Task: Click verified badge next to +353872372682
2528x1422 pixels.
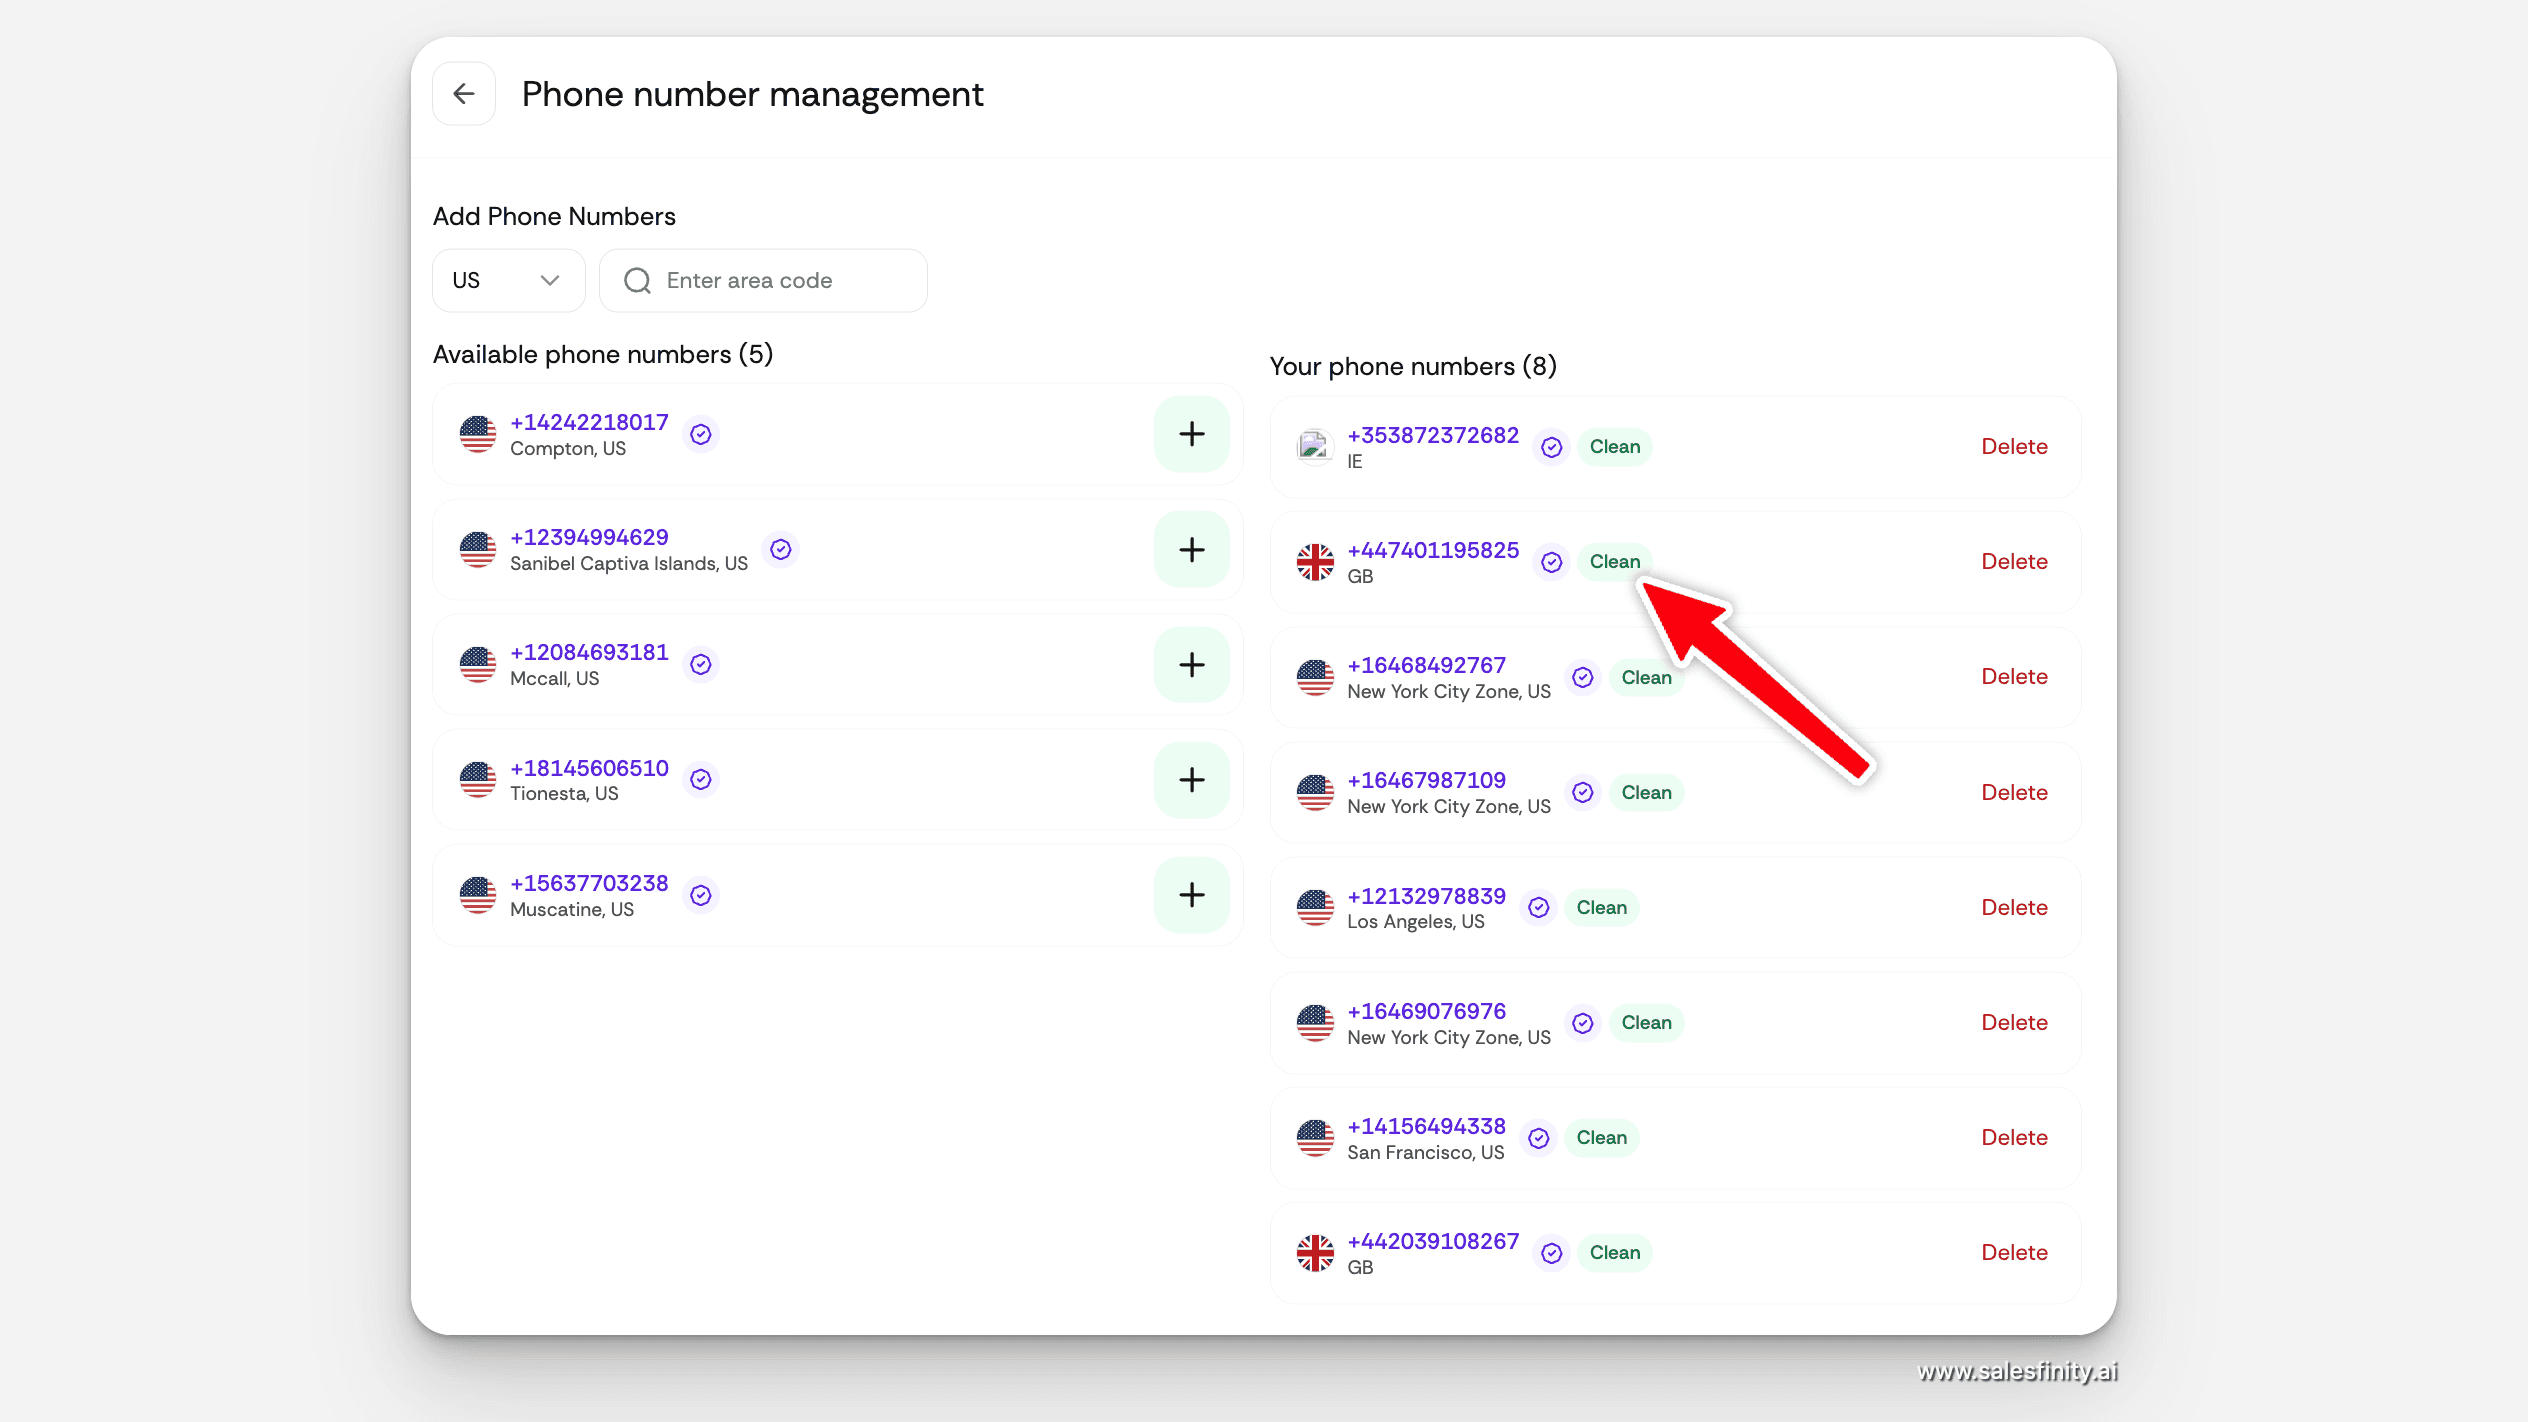Action: [1551, 447]
